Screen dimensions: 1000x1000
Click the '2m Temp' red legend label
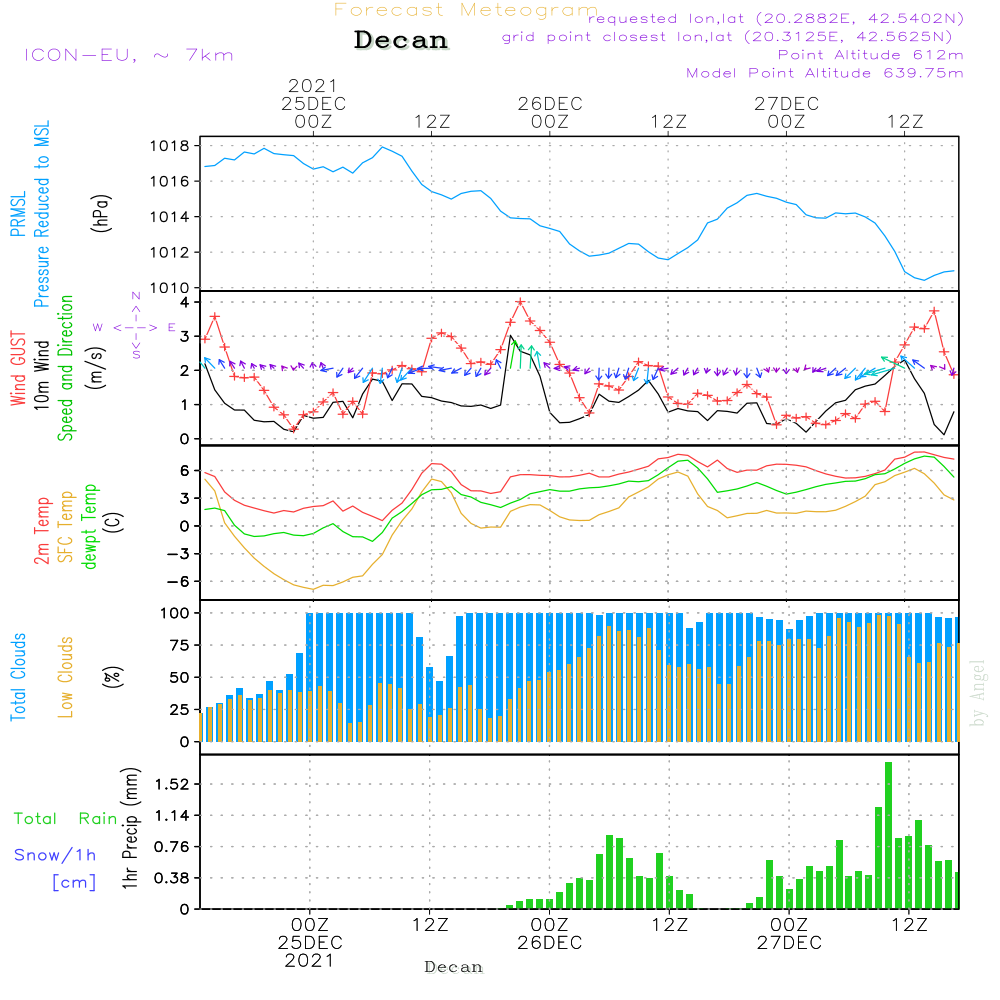coord(41,531)
